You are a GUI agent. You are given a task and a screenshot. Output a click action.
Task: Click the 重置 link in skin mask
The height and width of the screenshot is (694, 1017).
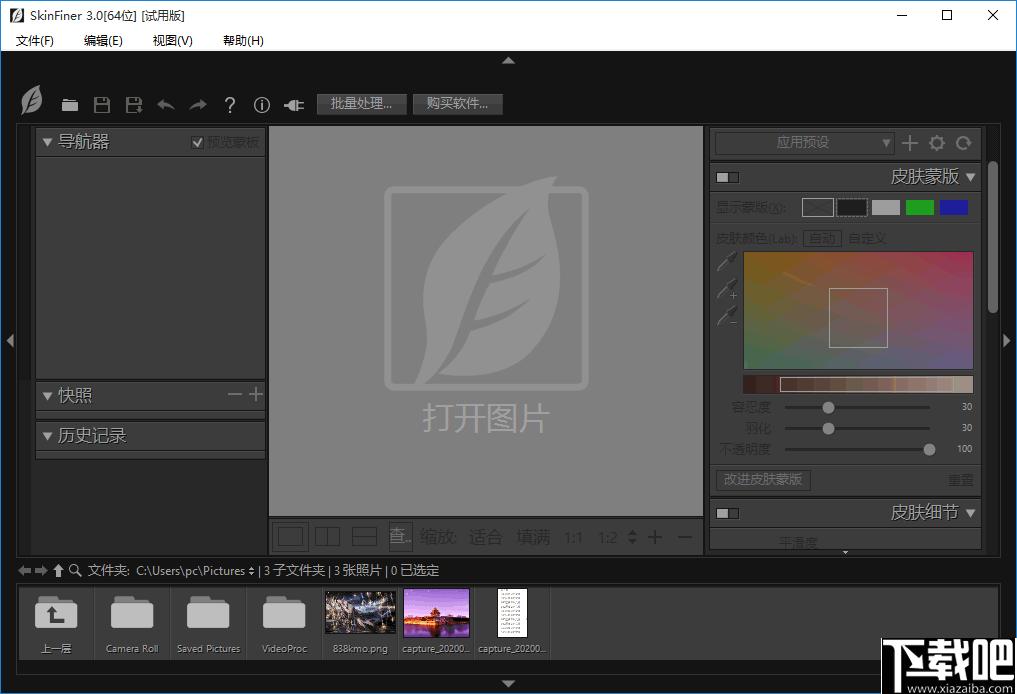coord(961,480)
